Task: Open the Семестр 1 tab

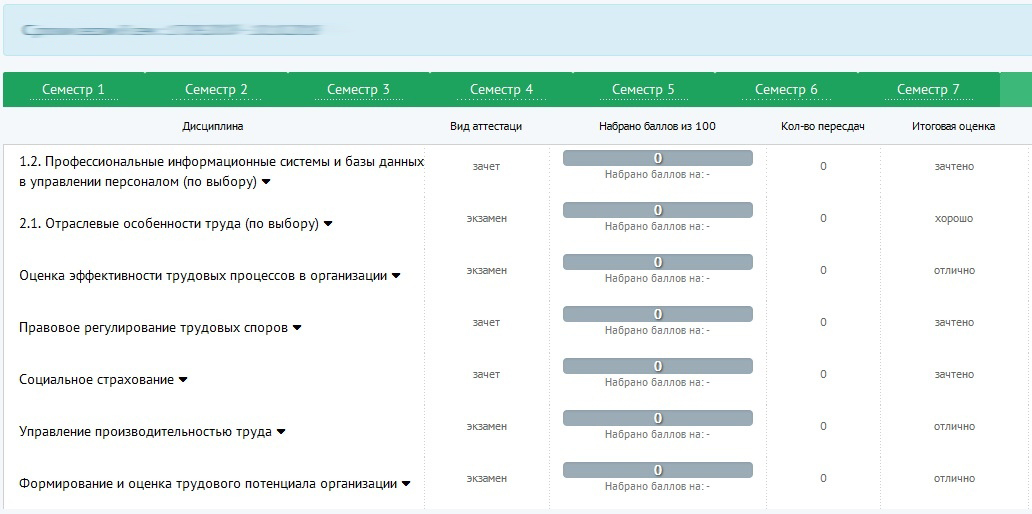Action: pos(73,90)
